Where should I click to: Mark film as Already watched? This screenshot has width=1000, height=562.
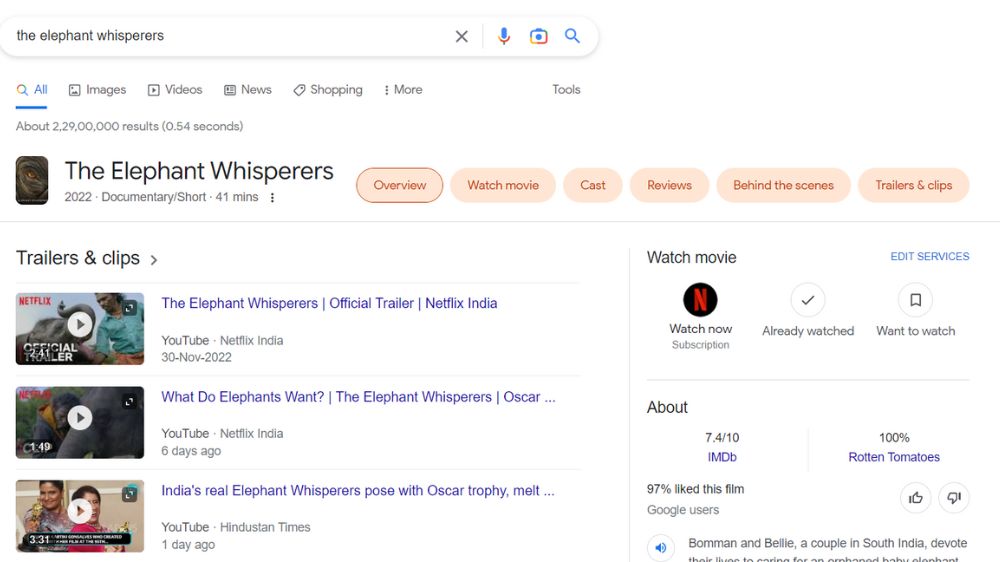point(807,300)
